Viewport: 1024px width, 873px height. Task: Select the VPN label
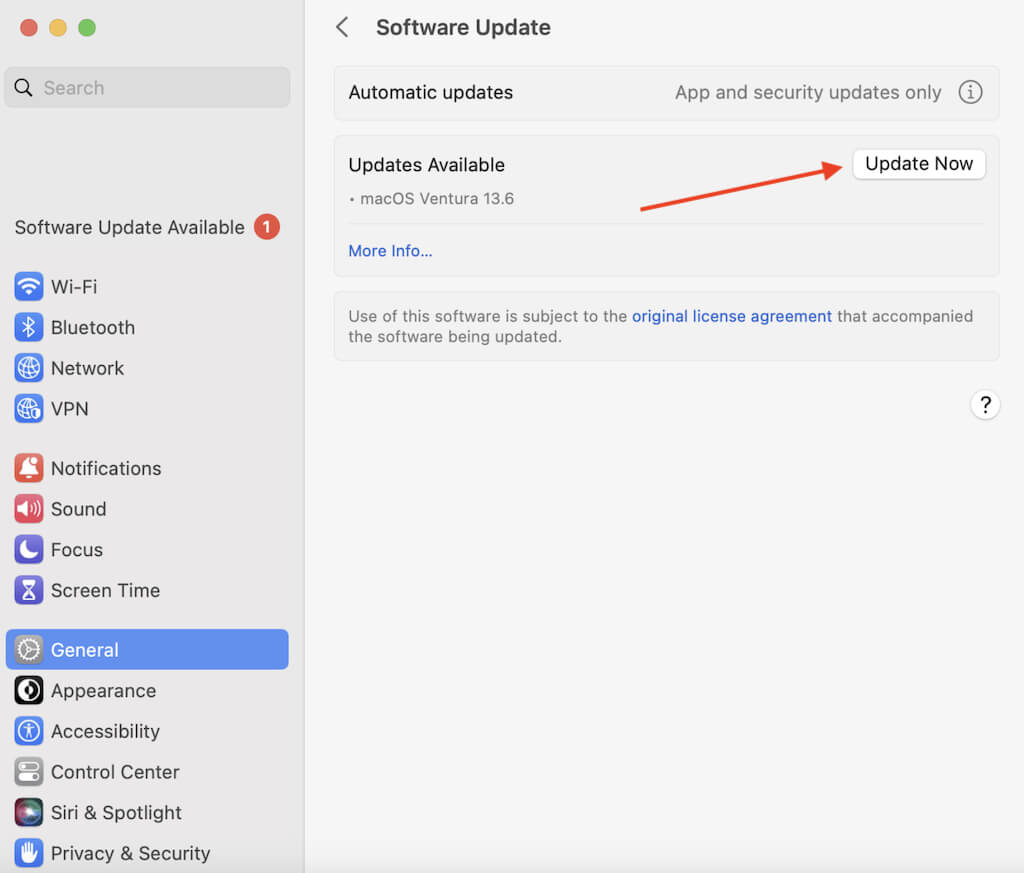[70, 409]
